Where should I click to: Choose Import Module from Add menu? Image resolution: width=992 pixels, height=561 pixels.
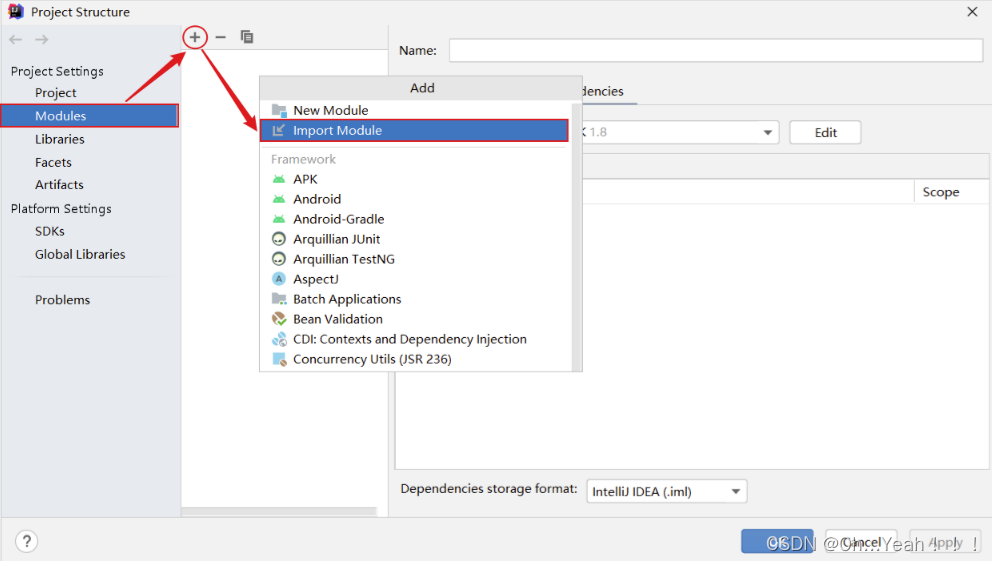pyautogui.click(x=414, y=130)
